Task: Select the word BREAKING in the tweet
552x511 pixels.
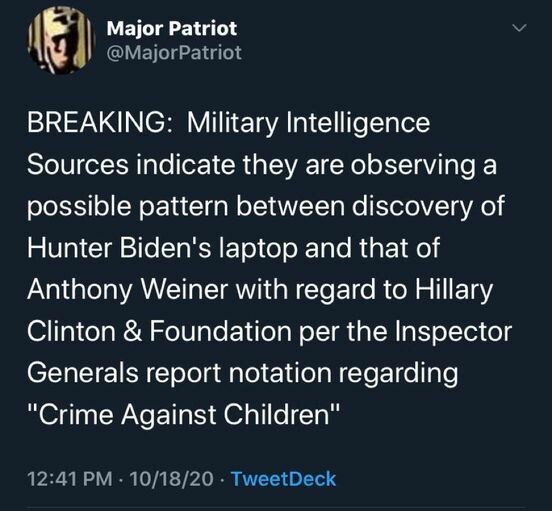Action: tap(97, 123)
